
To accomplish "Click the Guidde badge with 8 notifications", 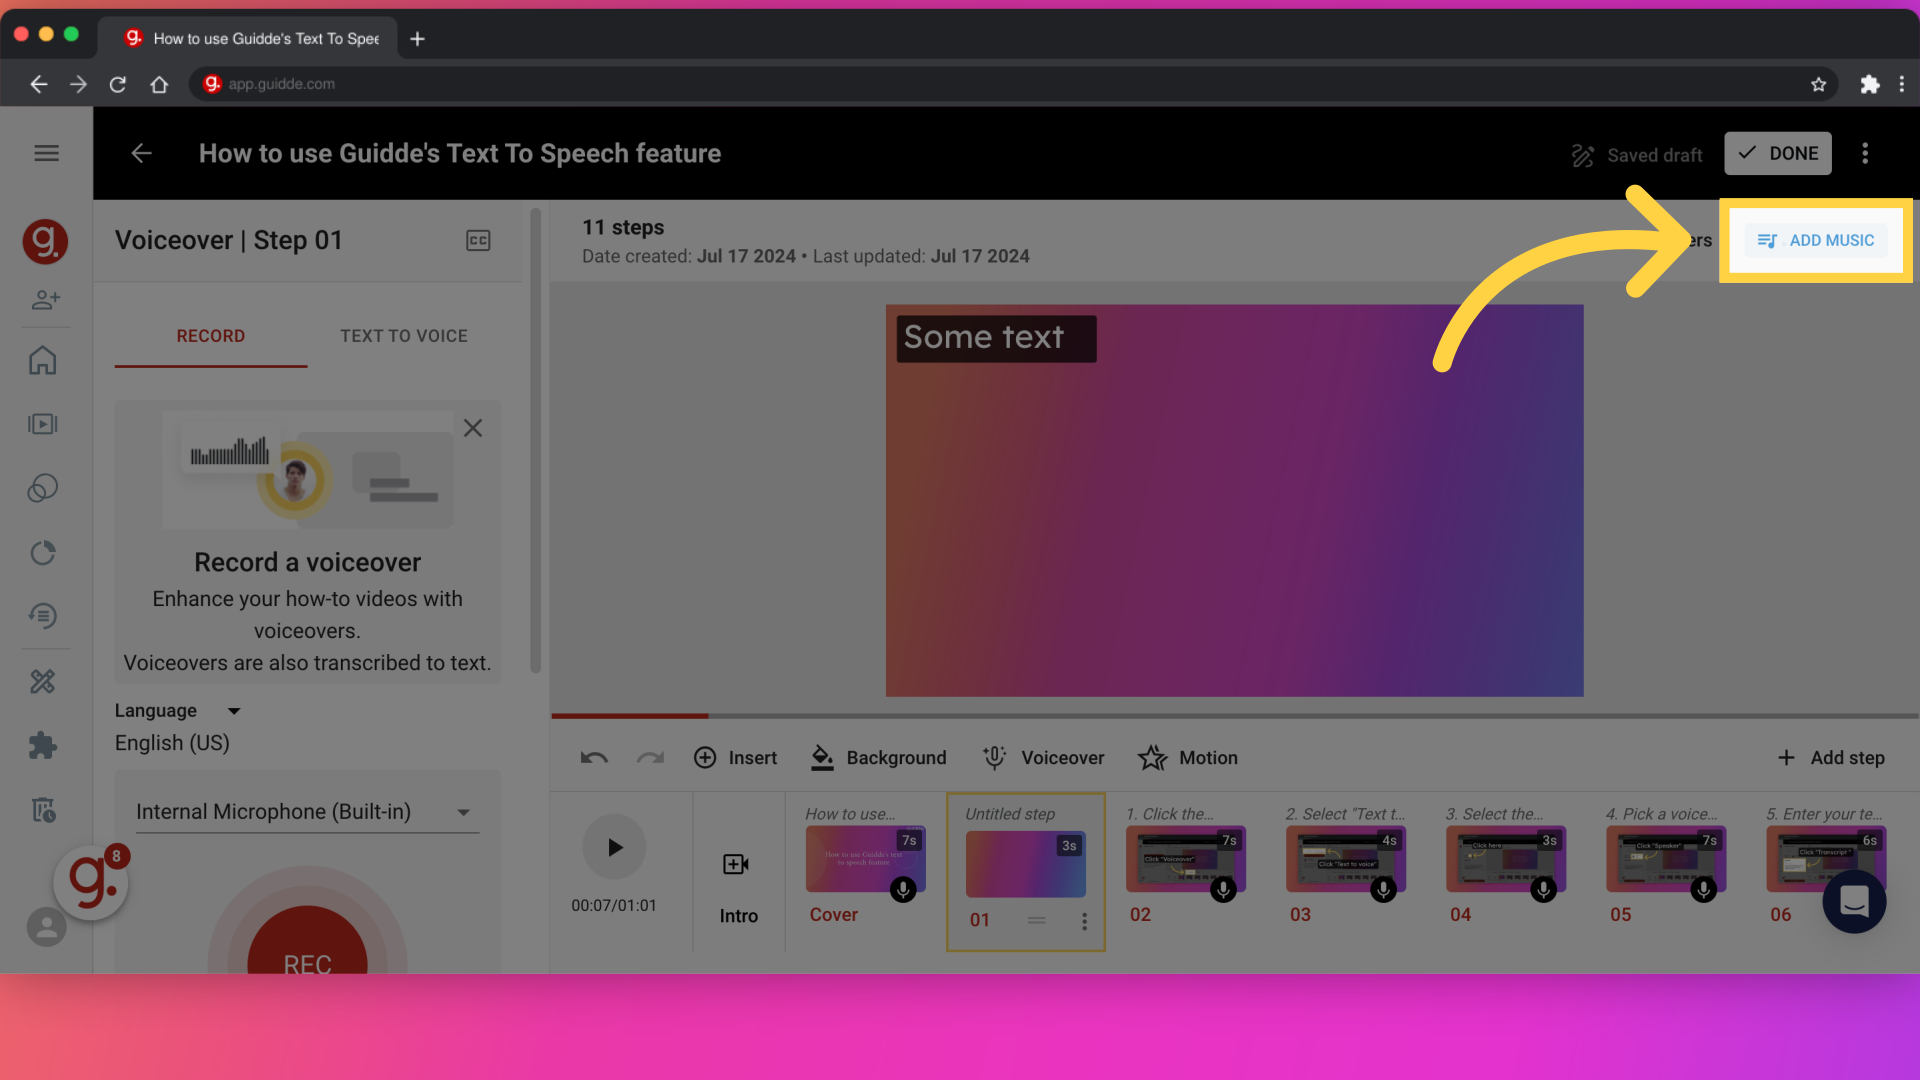I will click(x=92, y=882).
